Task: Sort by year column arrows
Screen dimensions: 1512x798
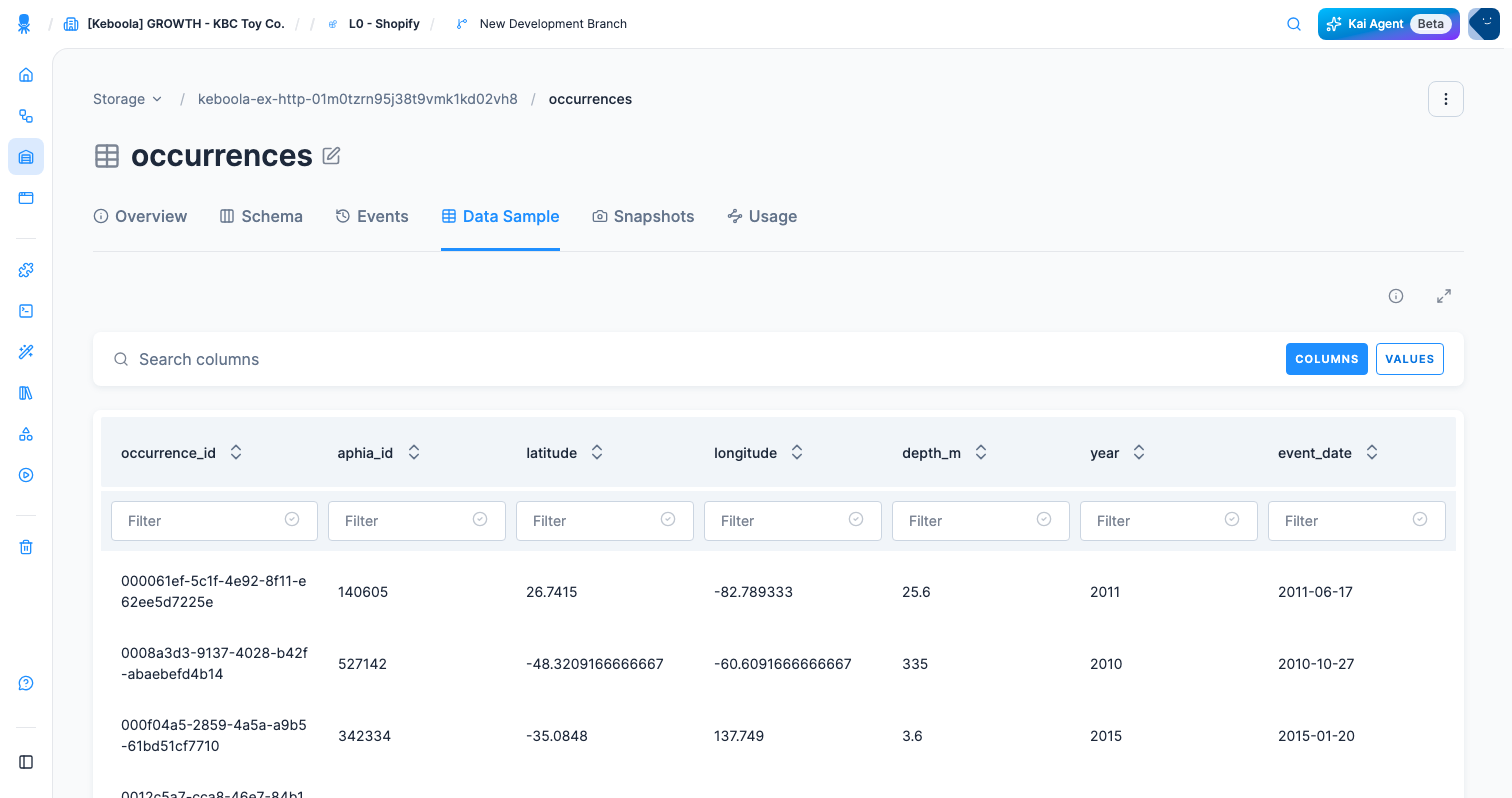Action: click(1139, 452)
